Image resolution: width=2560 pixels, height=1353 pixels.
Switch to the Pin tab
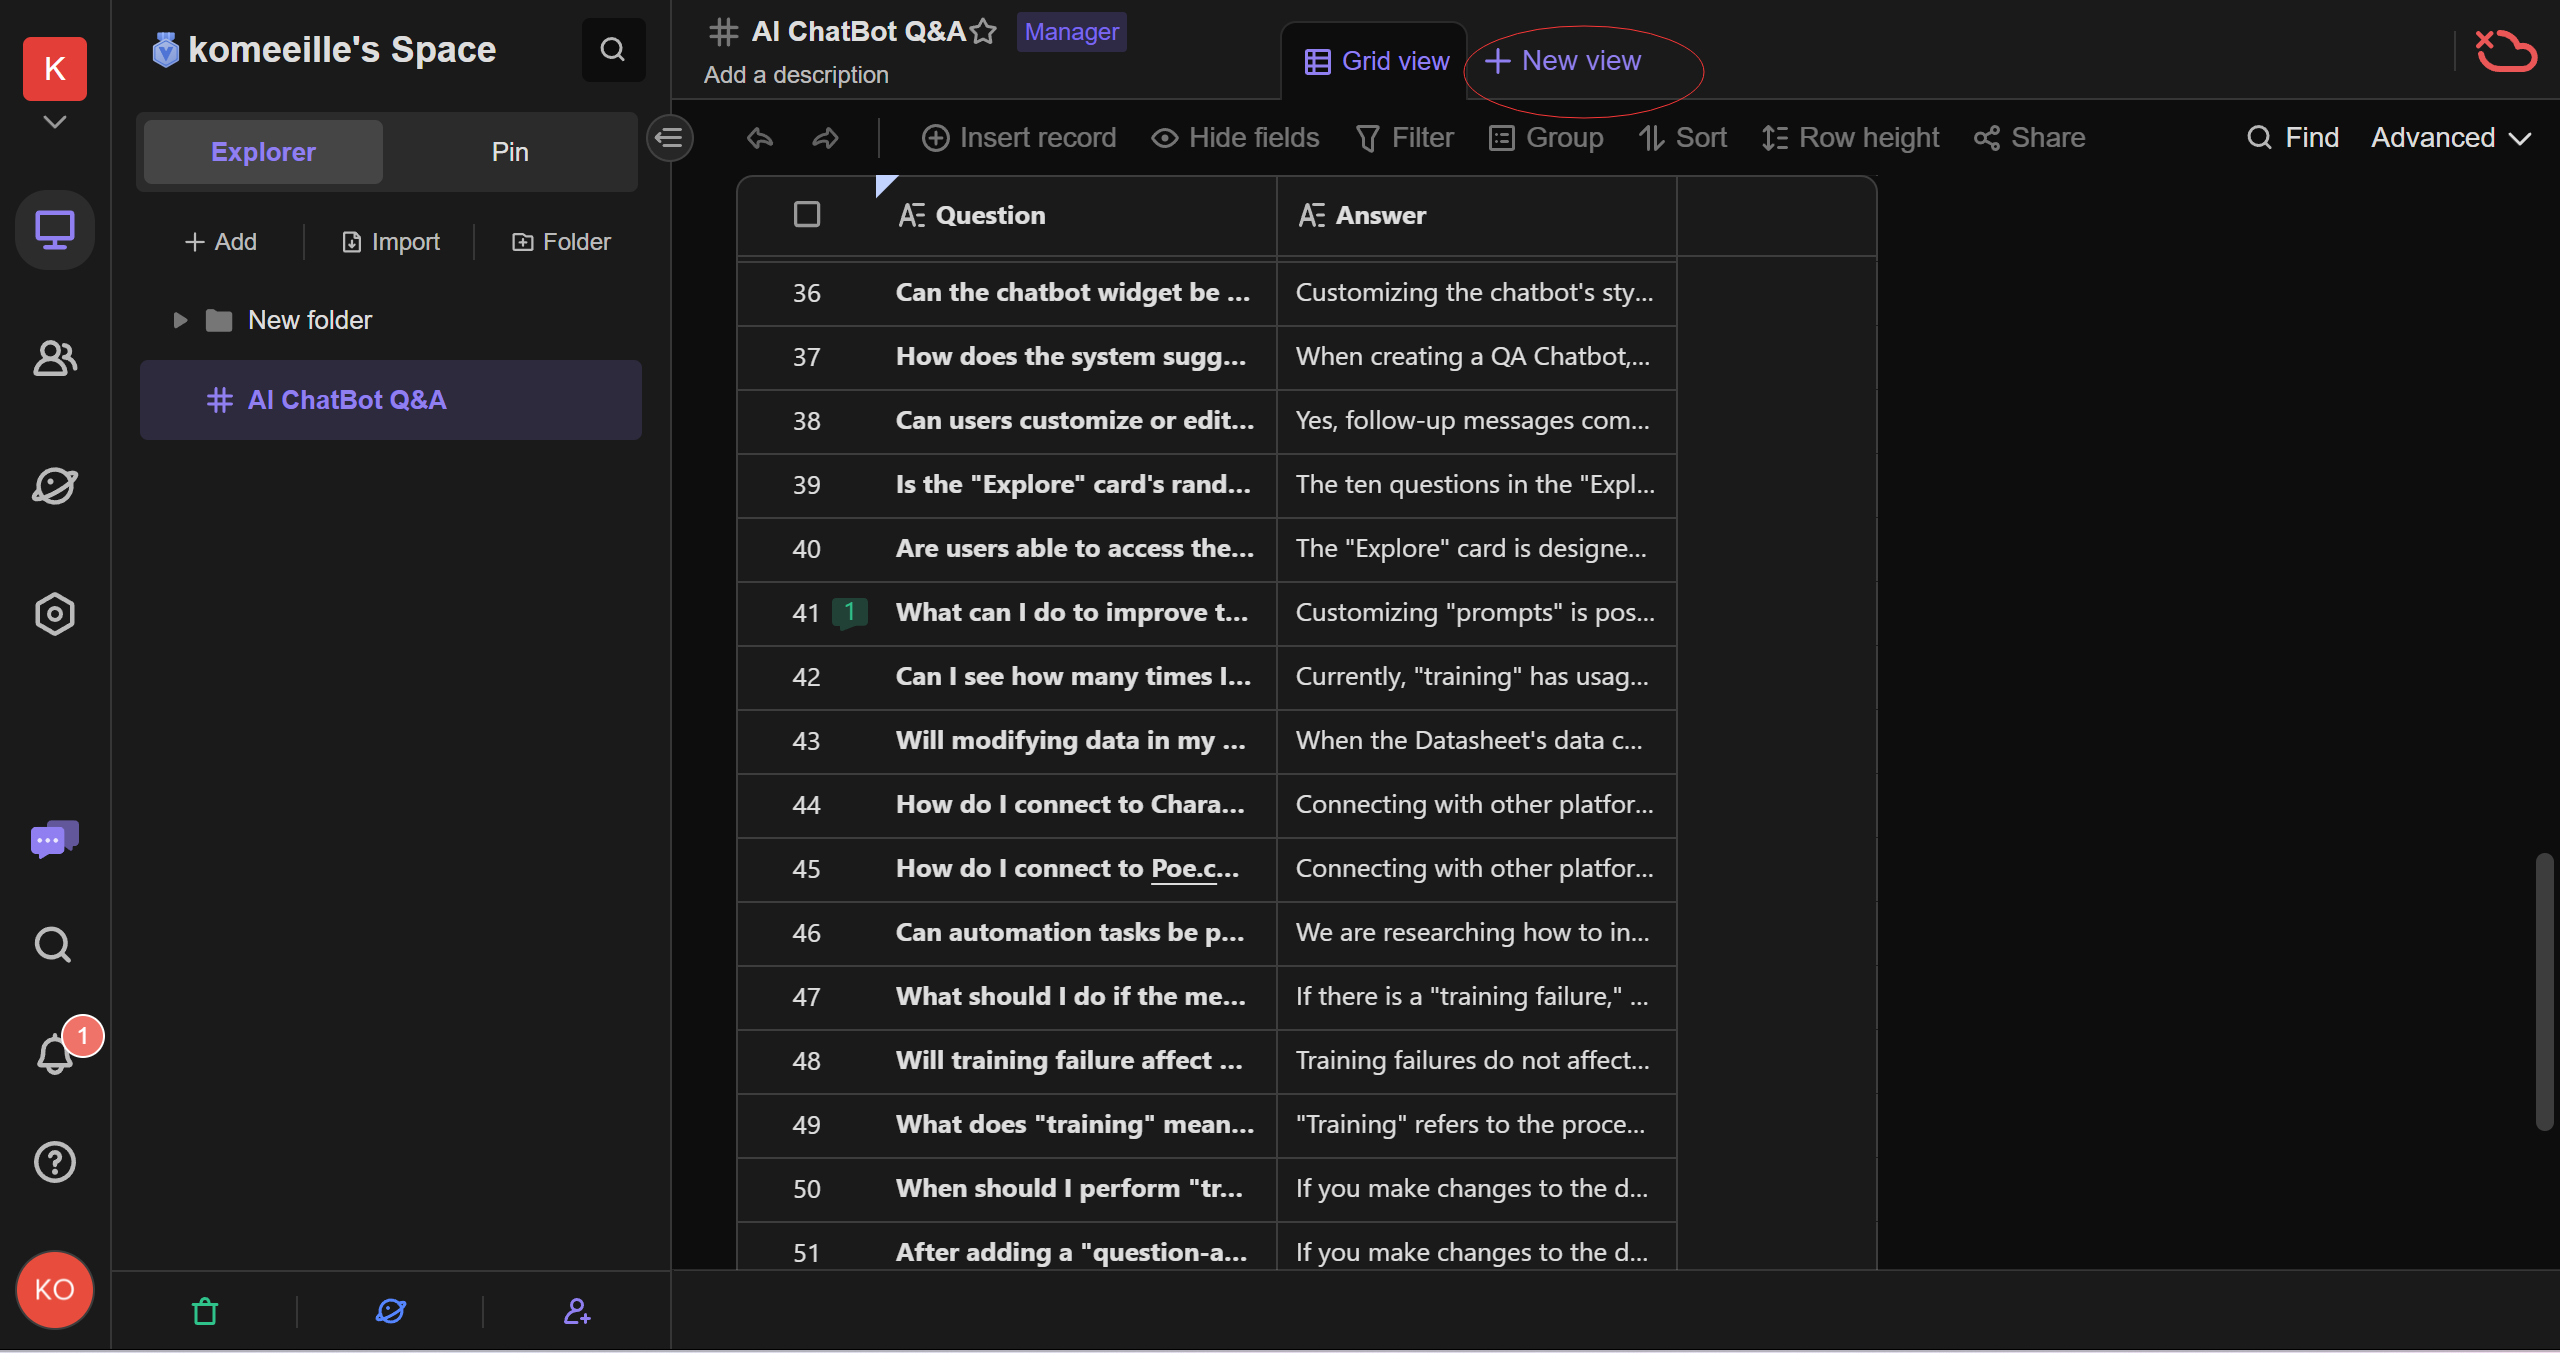point(510,152)
